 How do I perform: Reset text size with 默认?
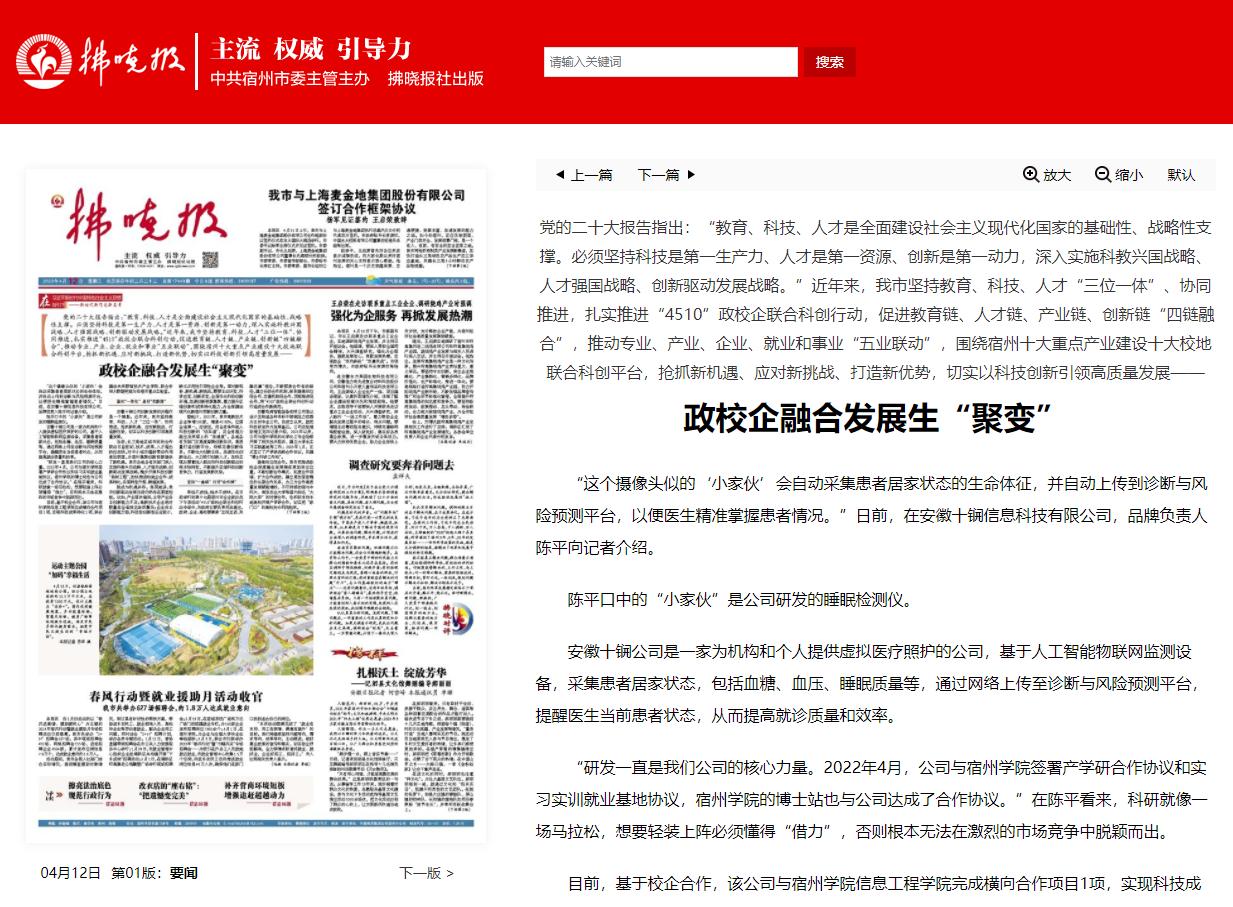coord(1181,175)
